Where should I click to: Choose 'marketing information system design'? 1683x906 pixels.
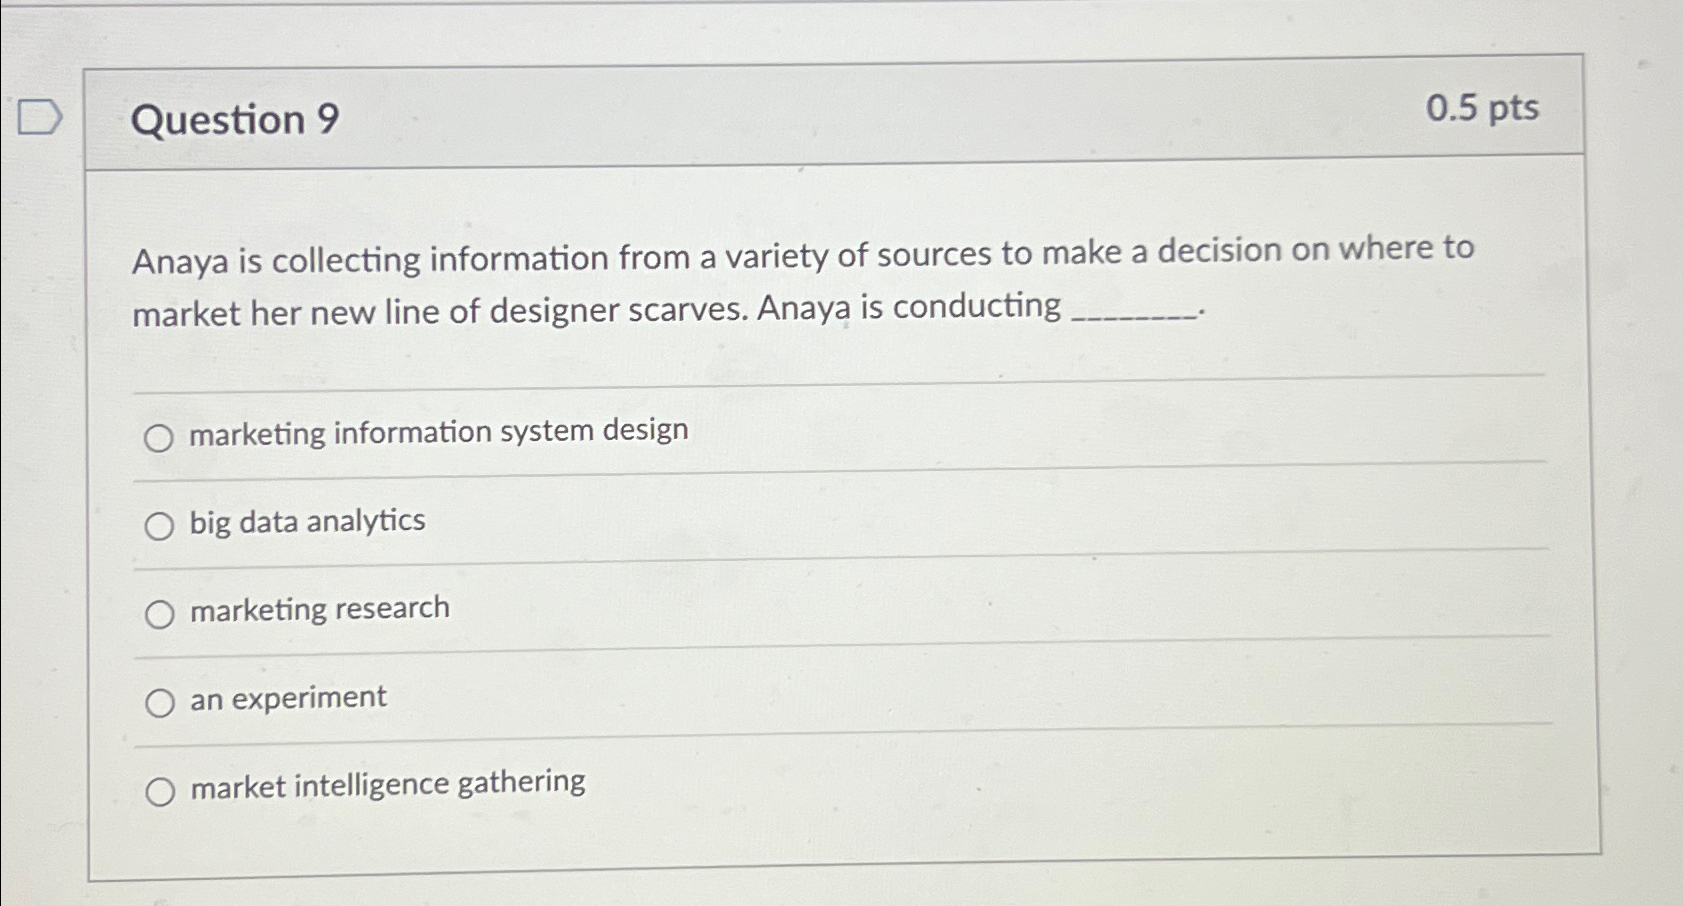[x=160, y=437]
